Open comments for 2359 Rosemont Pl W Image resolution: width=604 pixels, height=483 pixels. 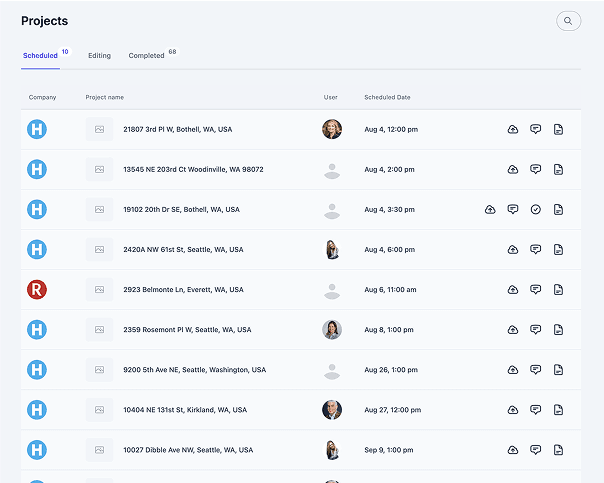click(x=535, y=330)
